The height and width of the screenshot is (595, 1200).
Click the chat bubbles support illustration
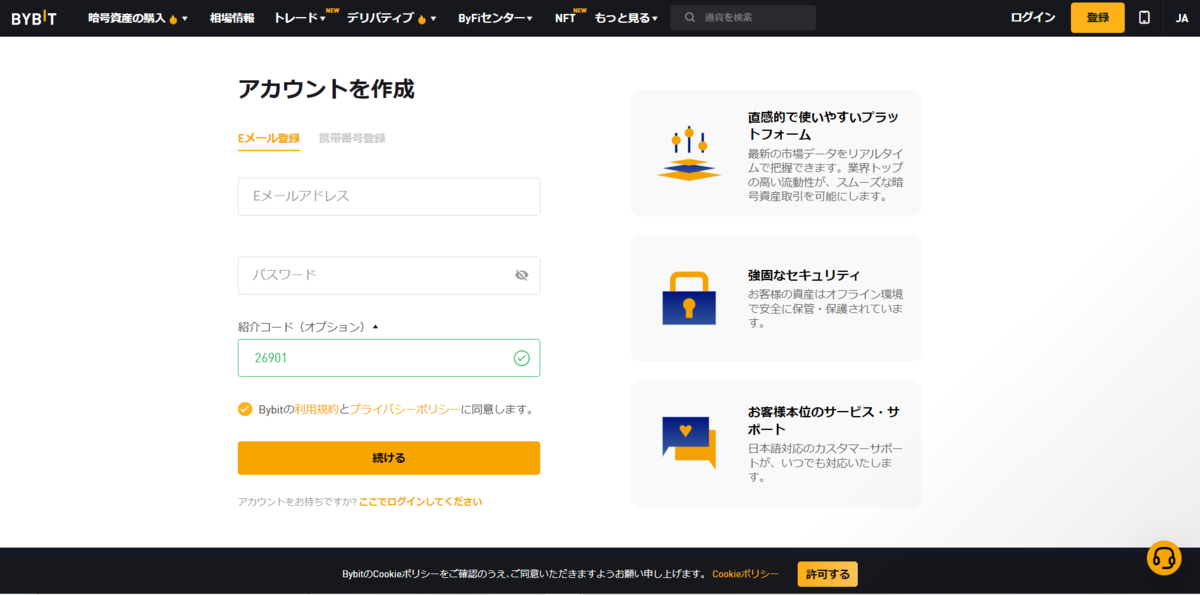pyautogui.click(x=689, y=442)
